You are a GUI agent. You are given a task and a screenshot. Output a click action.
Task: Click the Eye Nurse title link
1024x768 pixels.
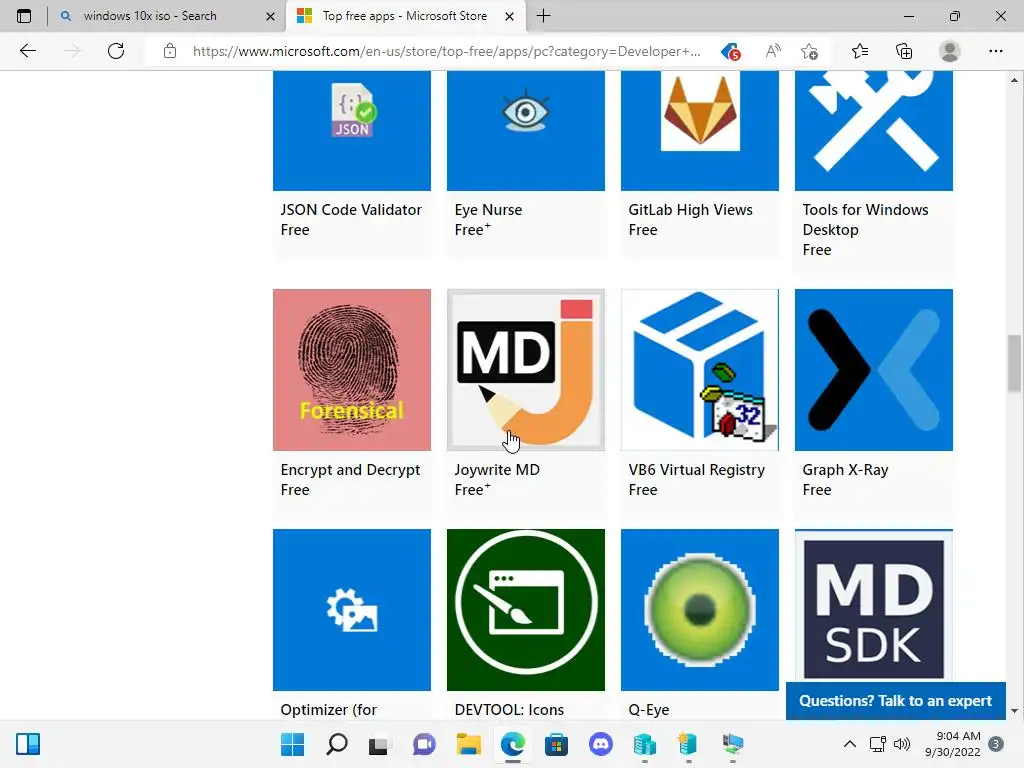tap(488, 210)
